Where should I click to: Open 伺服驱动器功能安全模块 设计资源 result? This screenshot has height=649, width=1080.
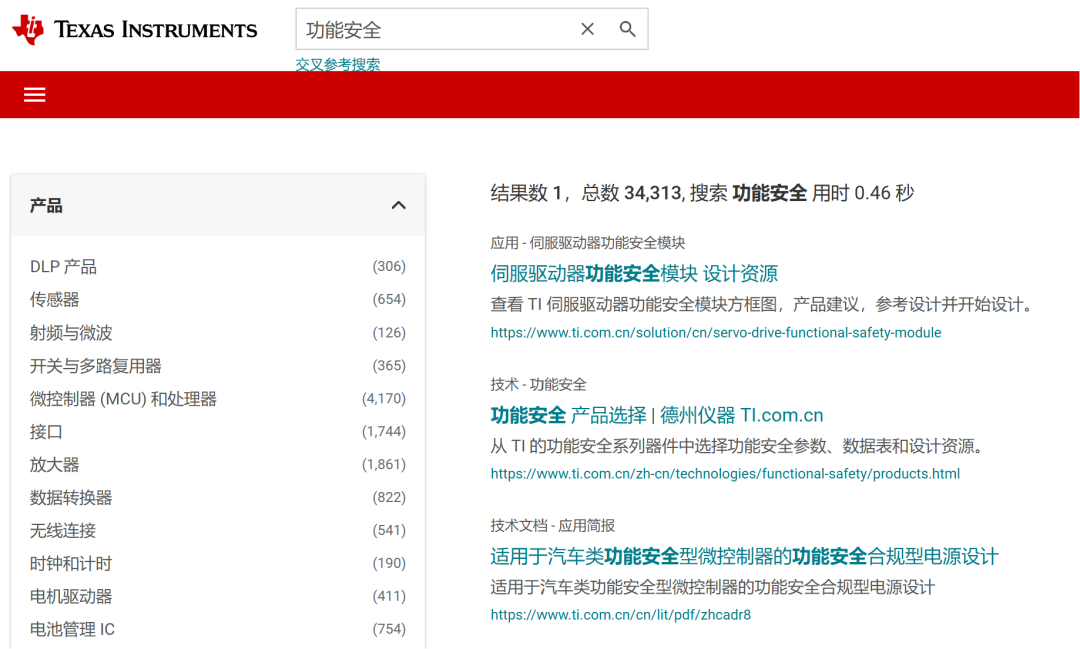point(634,274)
